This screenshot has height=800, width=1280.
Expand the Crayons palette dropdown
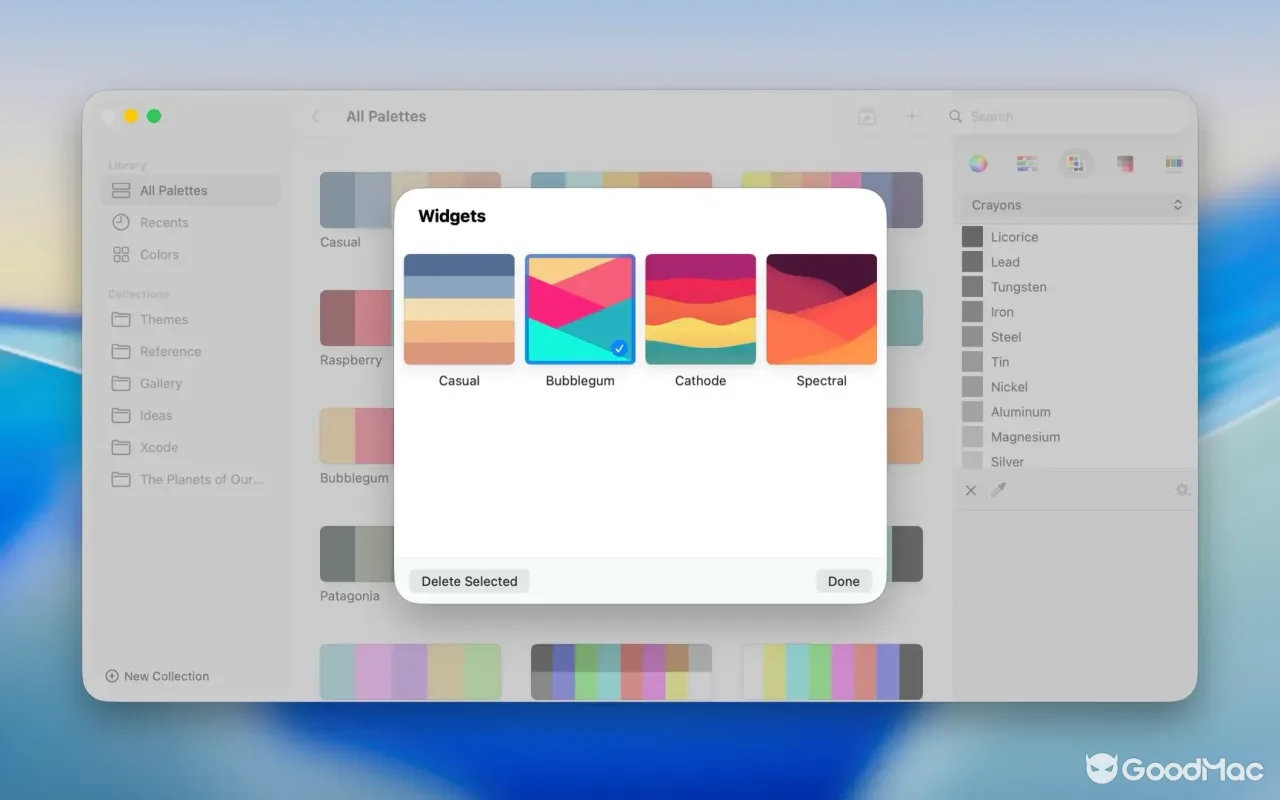tap(1076, 205)
